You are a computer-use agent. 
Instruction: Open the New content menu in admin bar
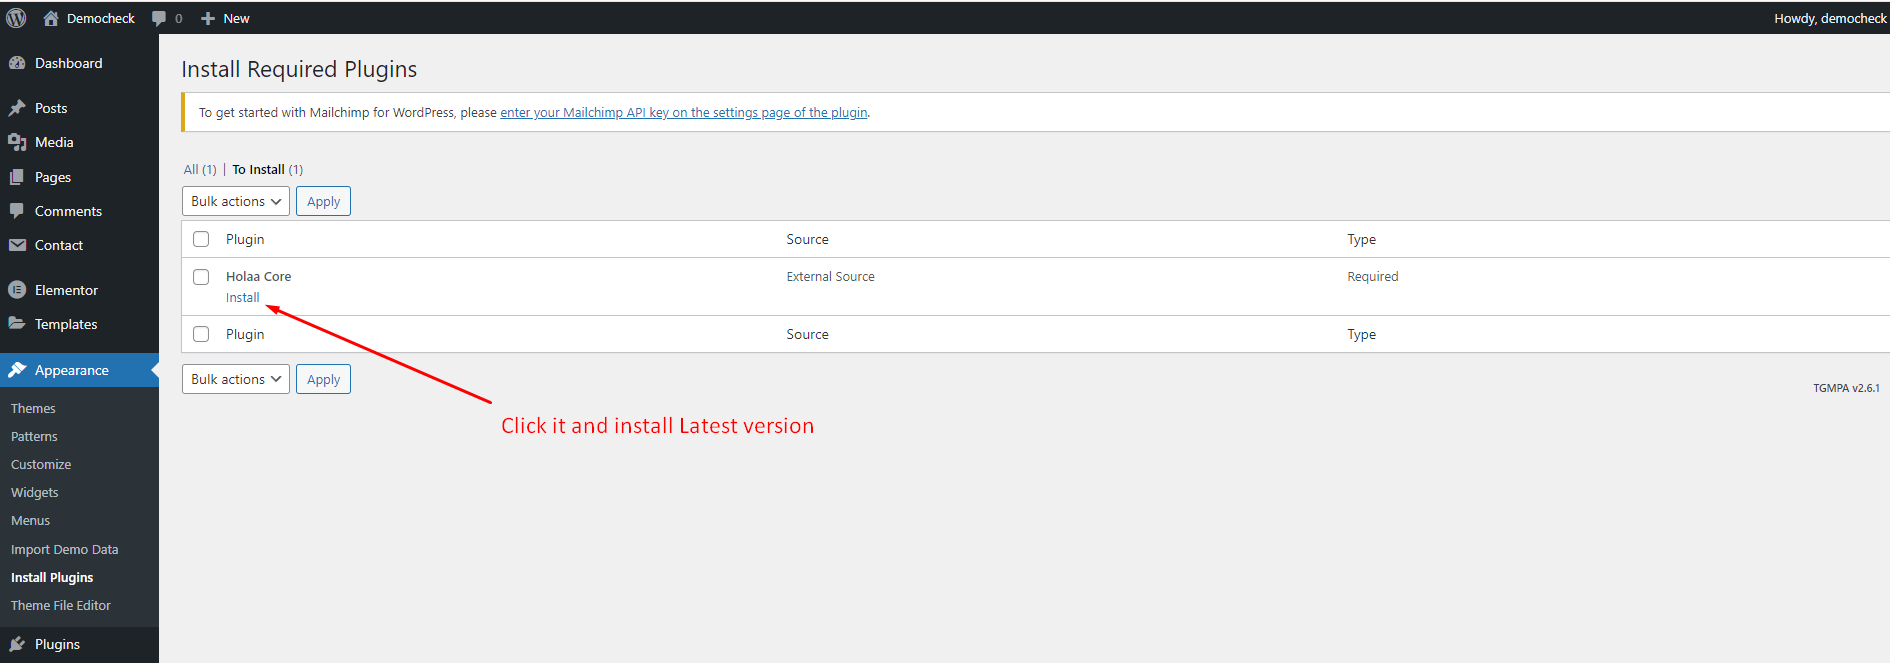pos(226,18)
